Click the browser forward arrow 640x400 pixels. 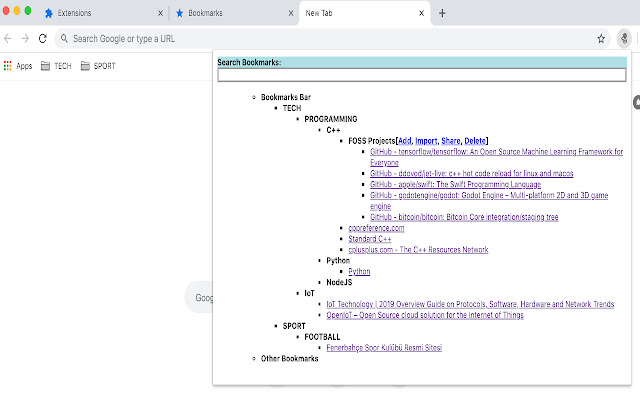tap(25, 38)
